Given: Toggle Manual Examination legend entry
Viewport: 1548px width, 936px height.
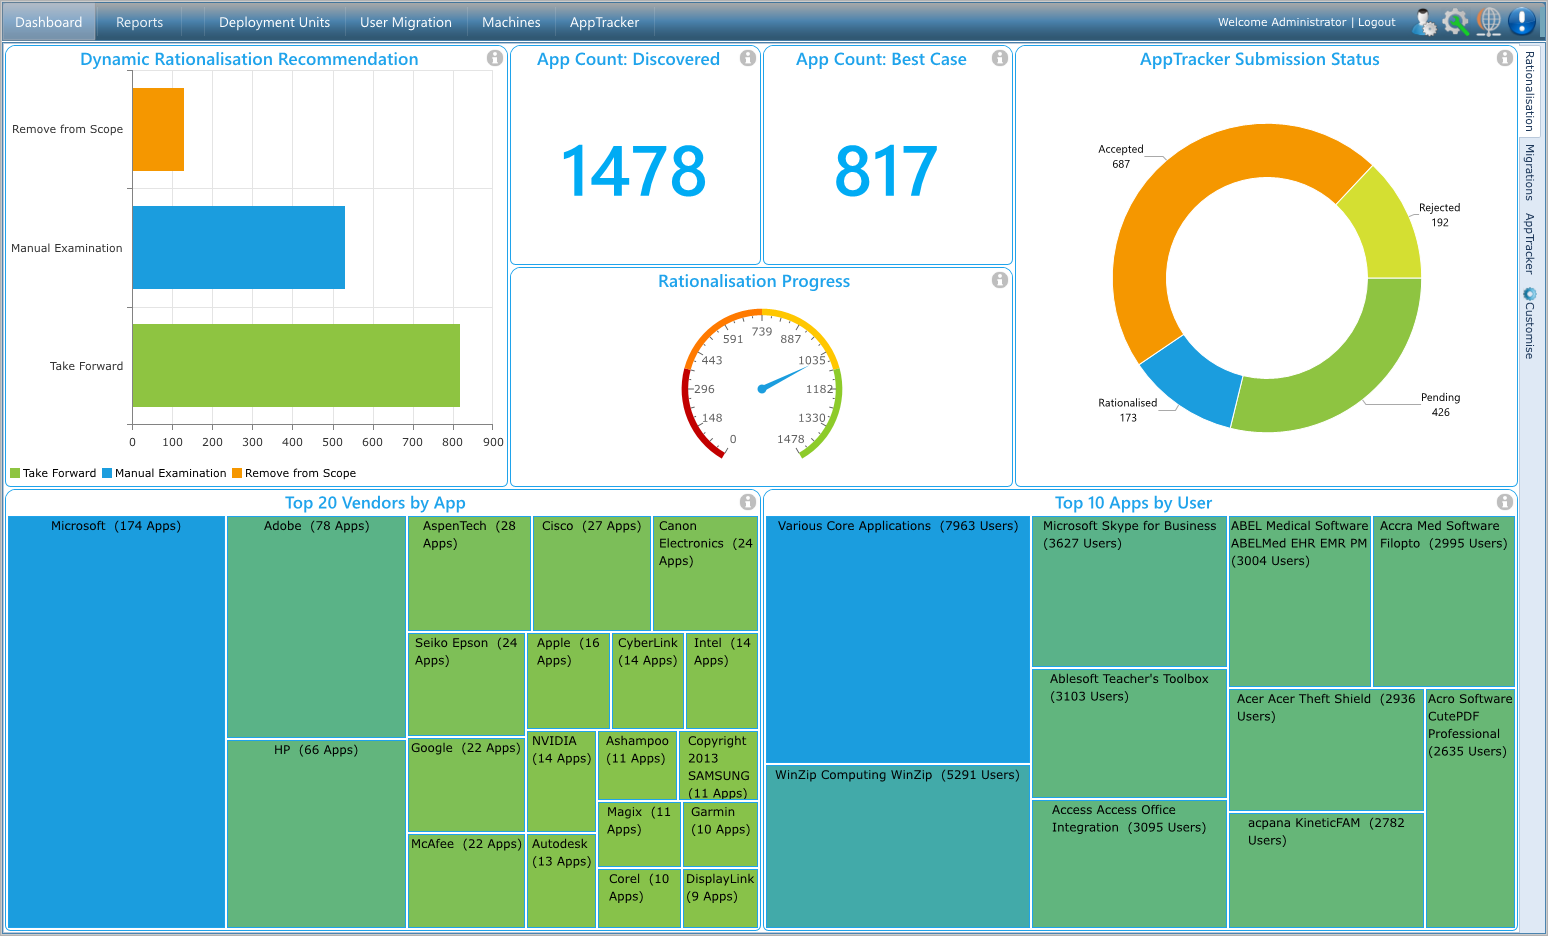Looking at the screenshot, I should point(164,473).
